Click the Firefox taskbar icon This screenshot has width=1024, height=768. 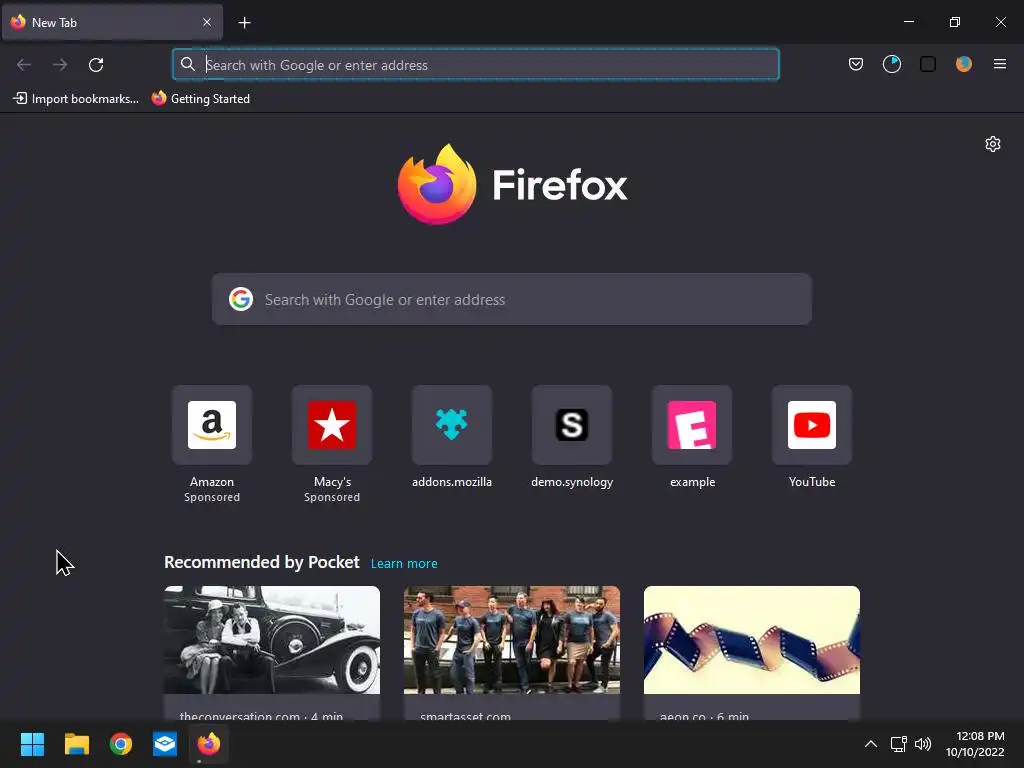click(209, 744)
